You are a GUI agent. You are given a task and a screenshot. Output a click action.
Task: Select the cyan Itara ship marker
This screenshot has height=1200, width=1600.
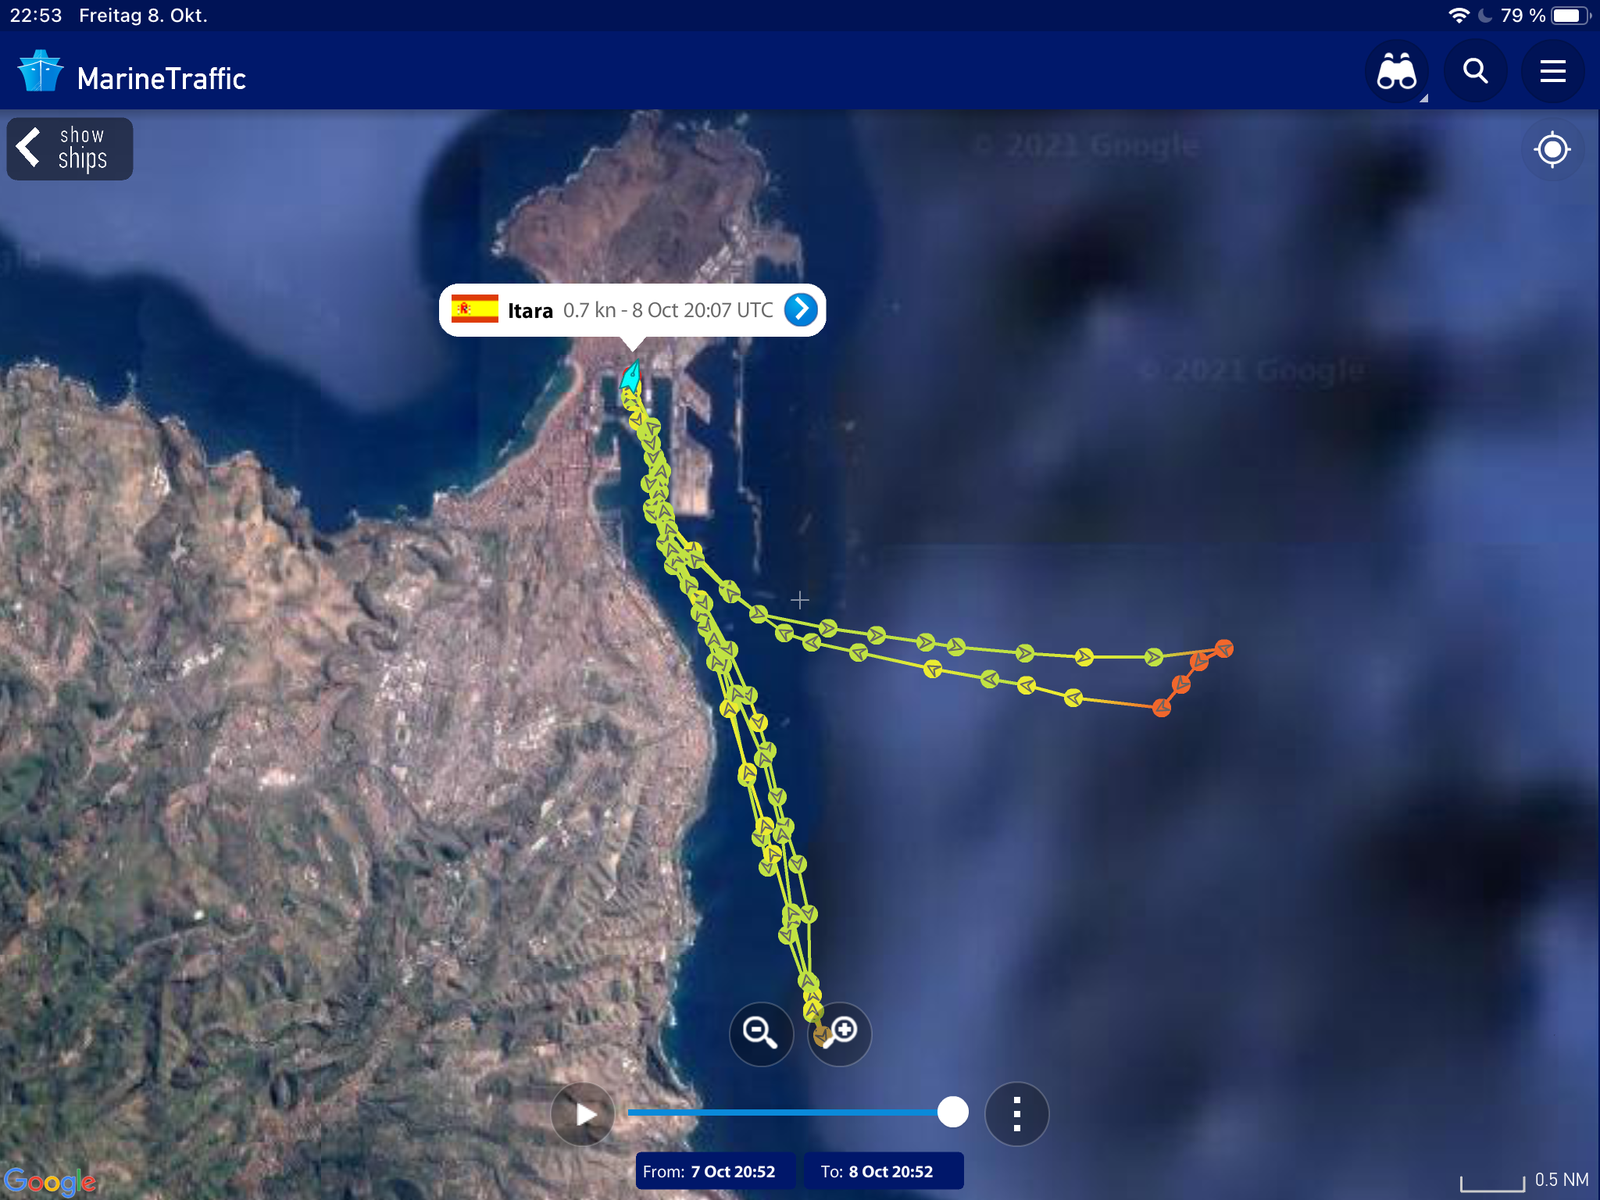[631, 376]
